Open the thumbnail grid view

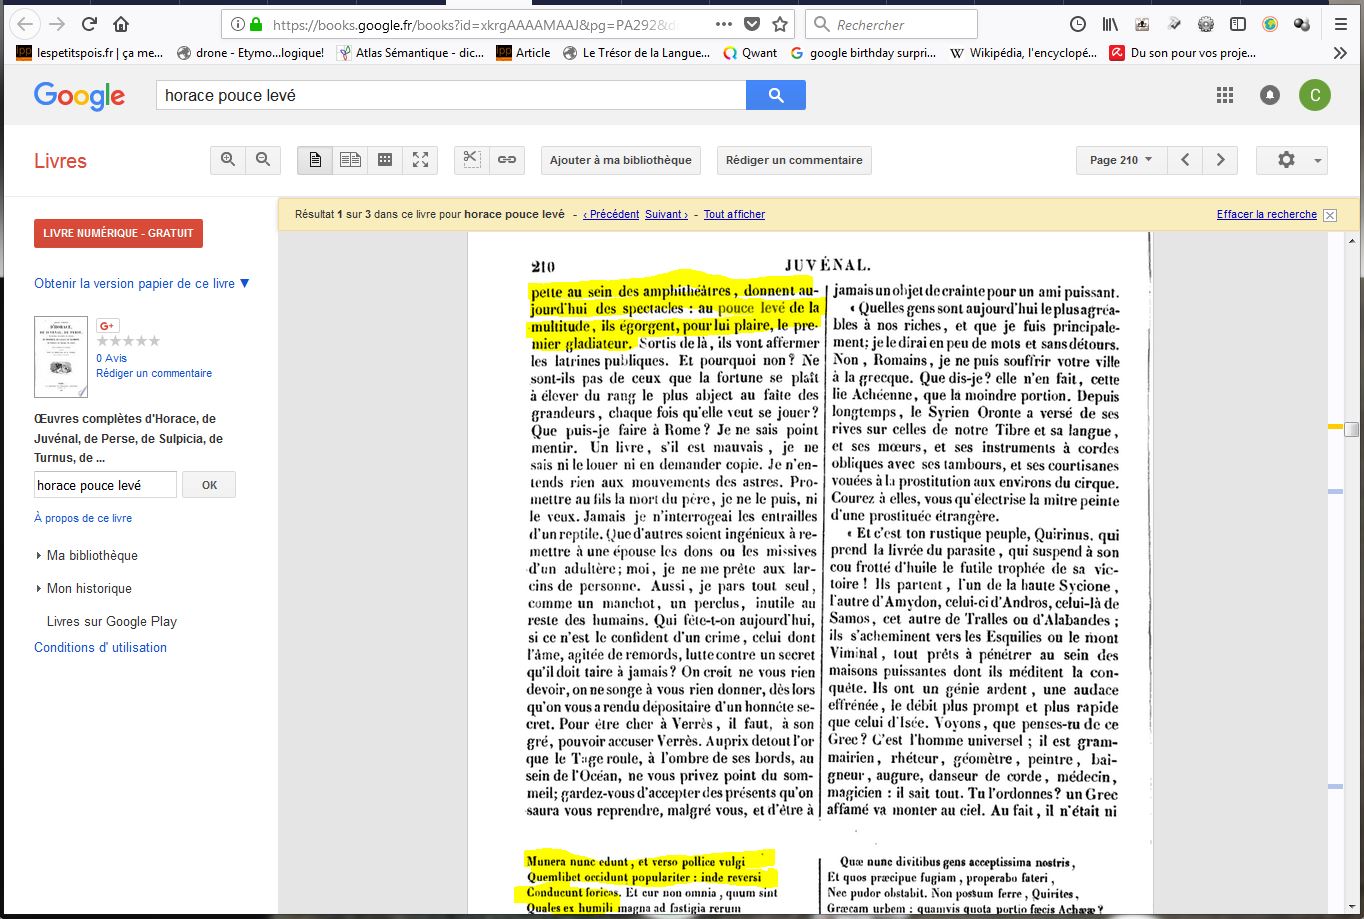point(385,160)
